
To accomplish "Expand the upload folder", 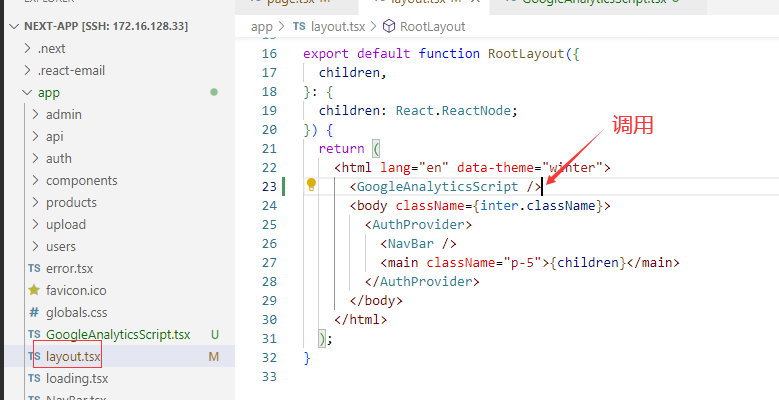I will (36, 225).
